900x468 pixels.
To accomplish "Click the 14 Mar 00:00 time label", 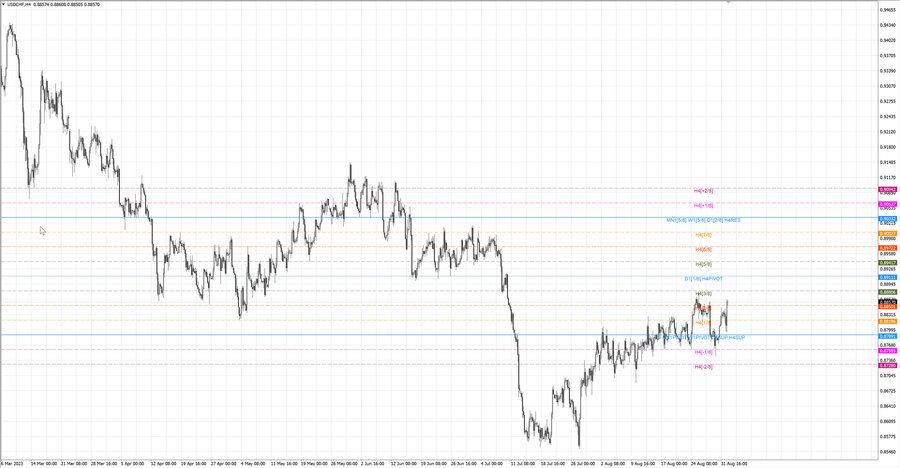I will [x=44, y=463].
